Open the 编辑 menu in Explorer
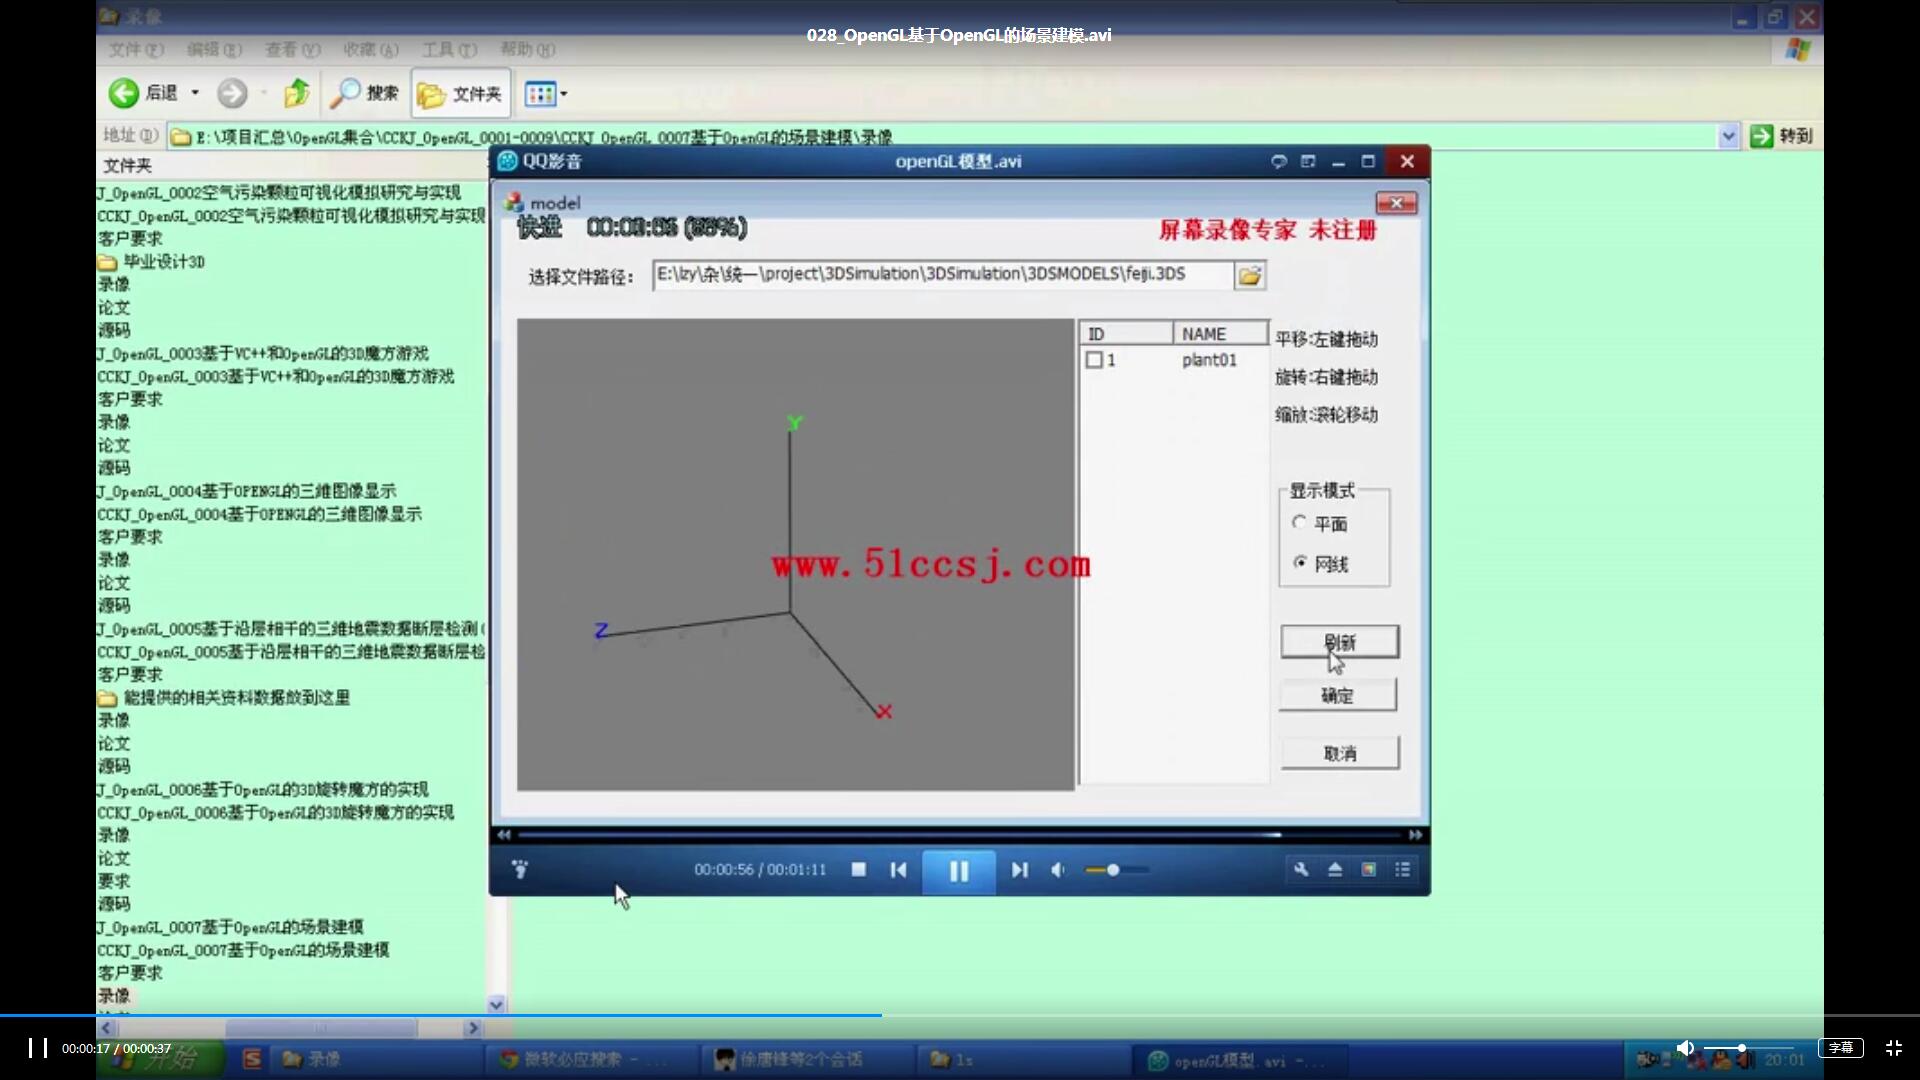The height and width of the screenshot is (1080, 1920). [214, 49]
